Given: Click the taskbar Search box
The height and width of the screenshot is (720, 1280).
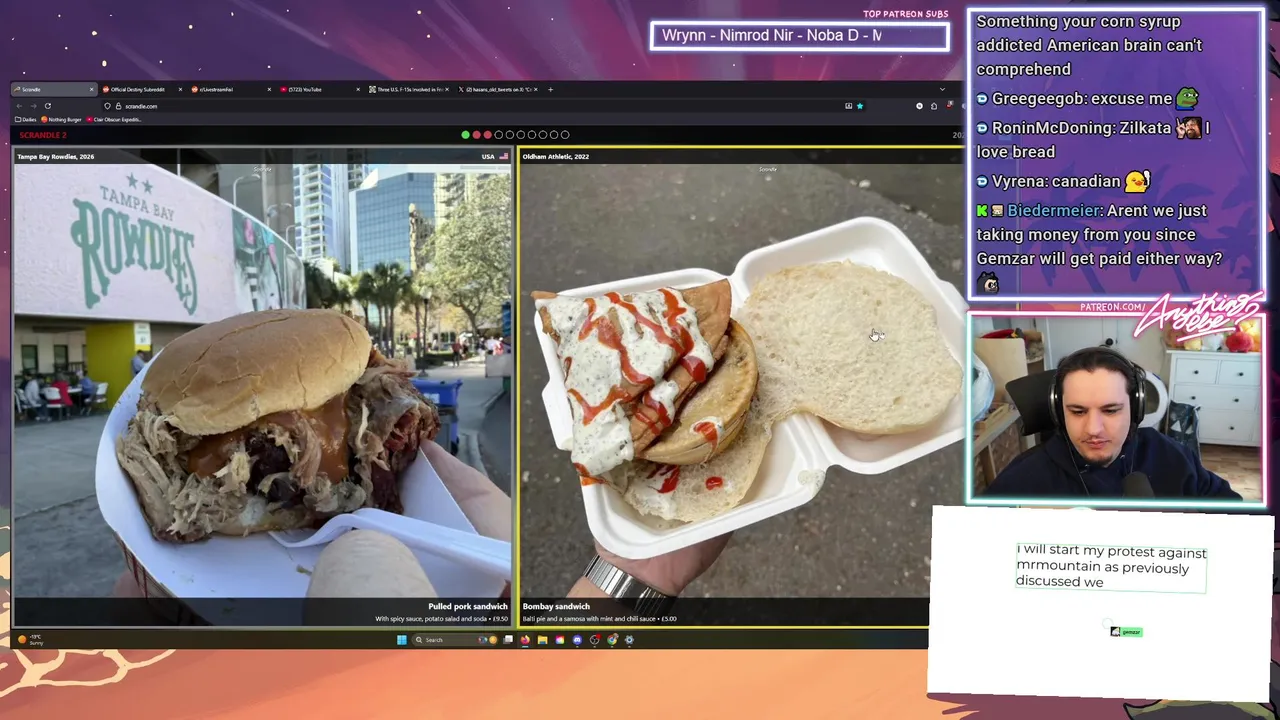Looking at the screenshot, I should pos(455,640).
